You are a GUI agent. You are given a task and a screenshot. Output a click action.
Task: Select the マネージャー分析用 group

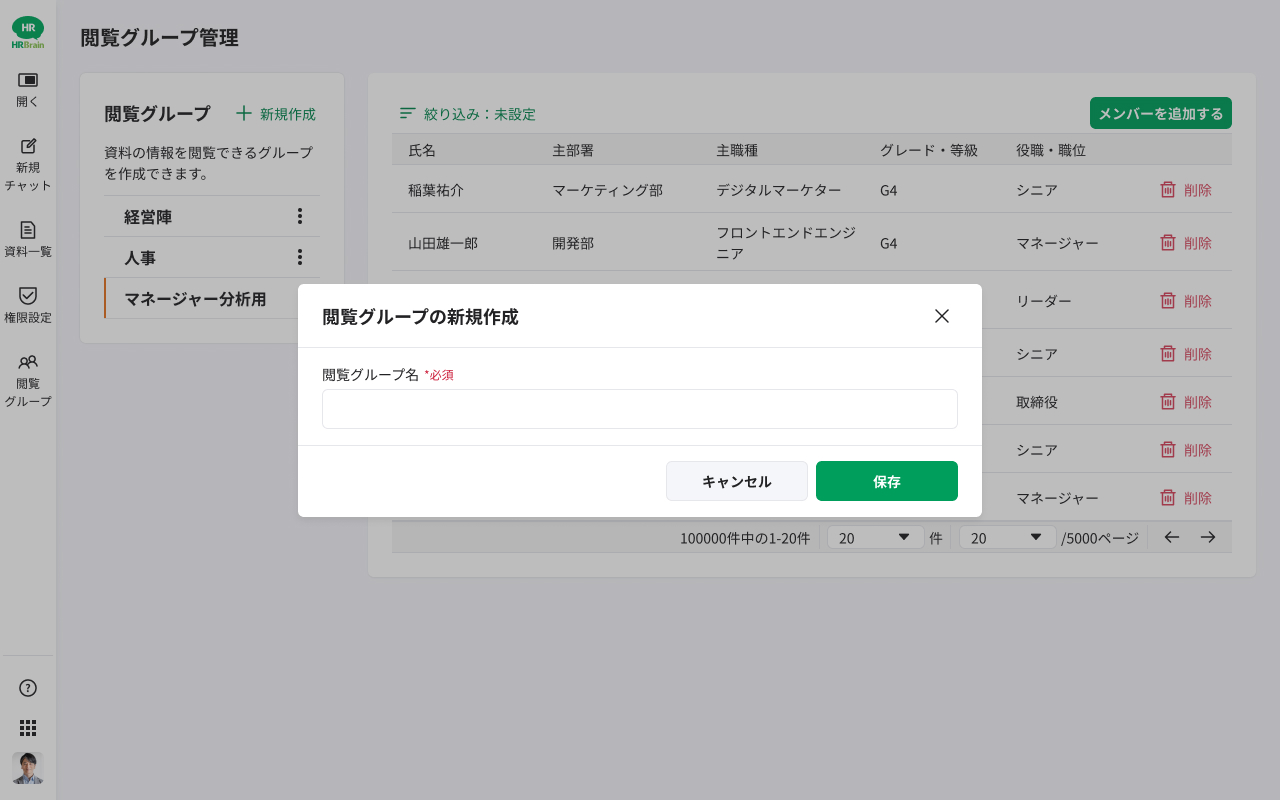[x=195, y=298]
